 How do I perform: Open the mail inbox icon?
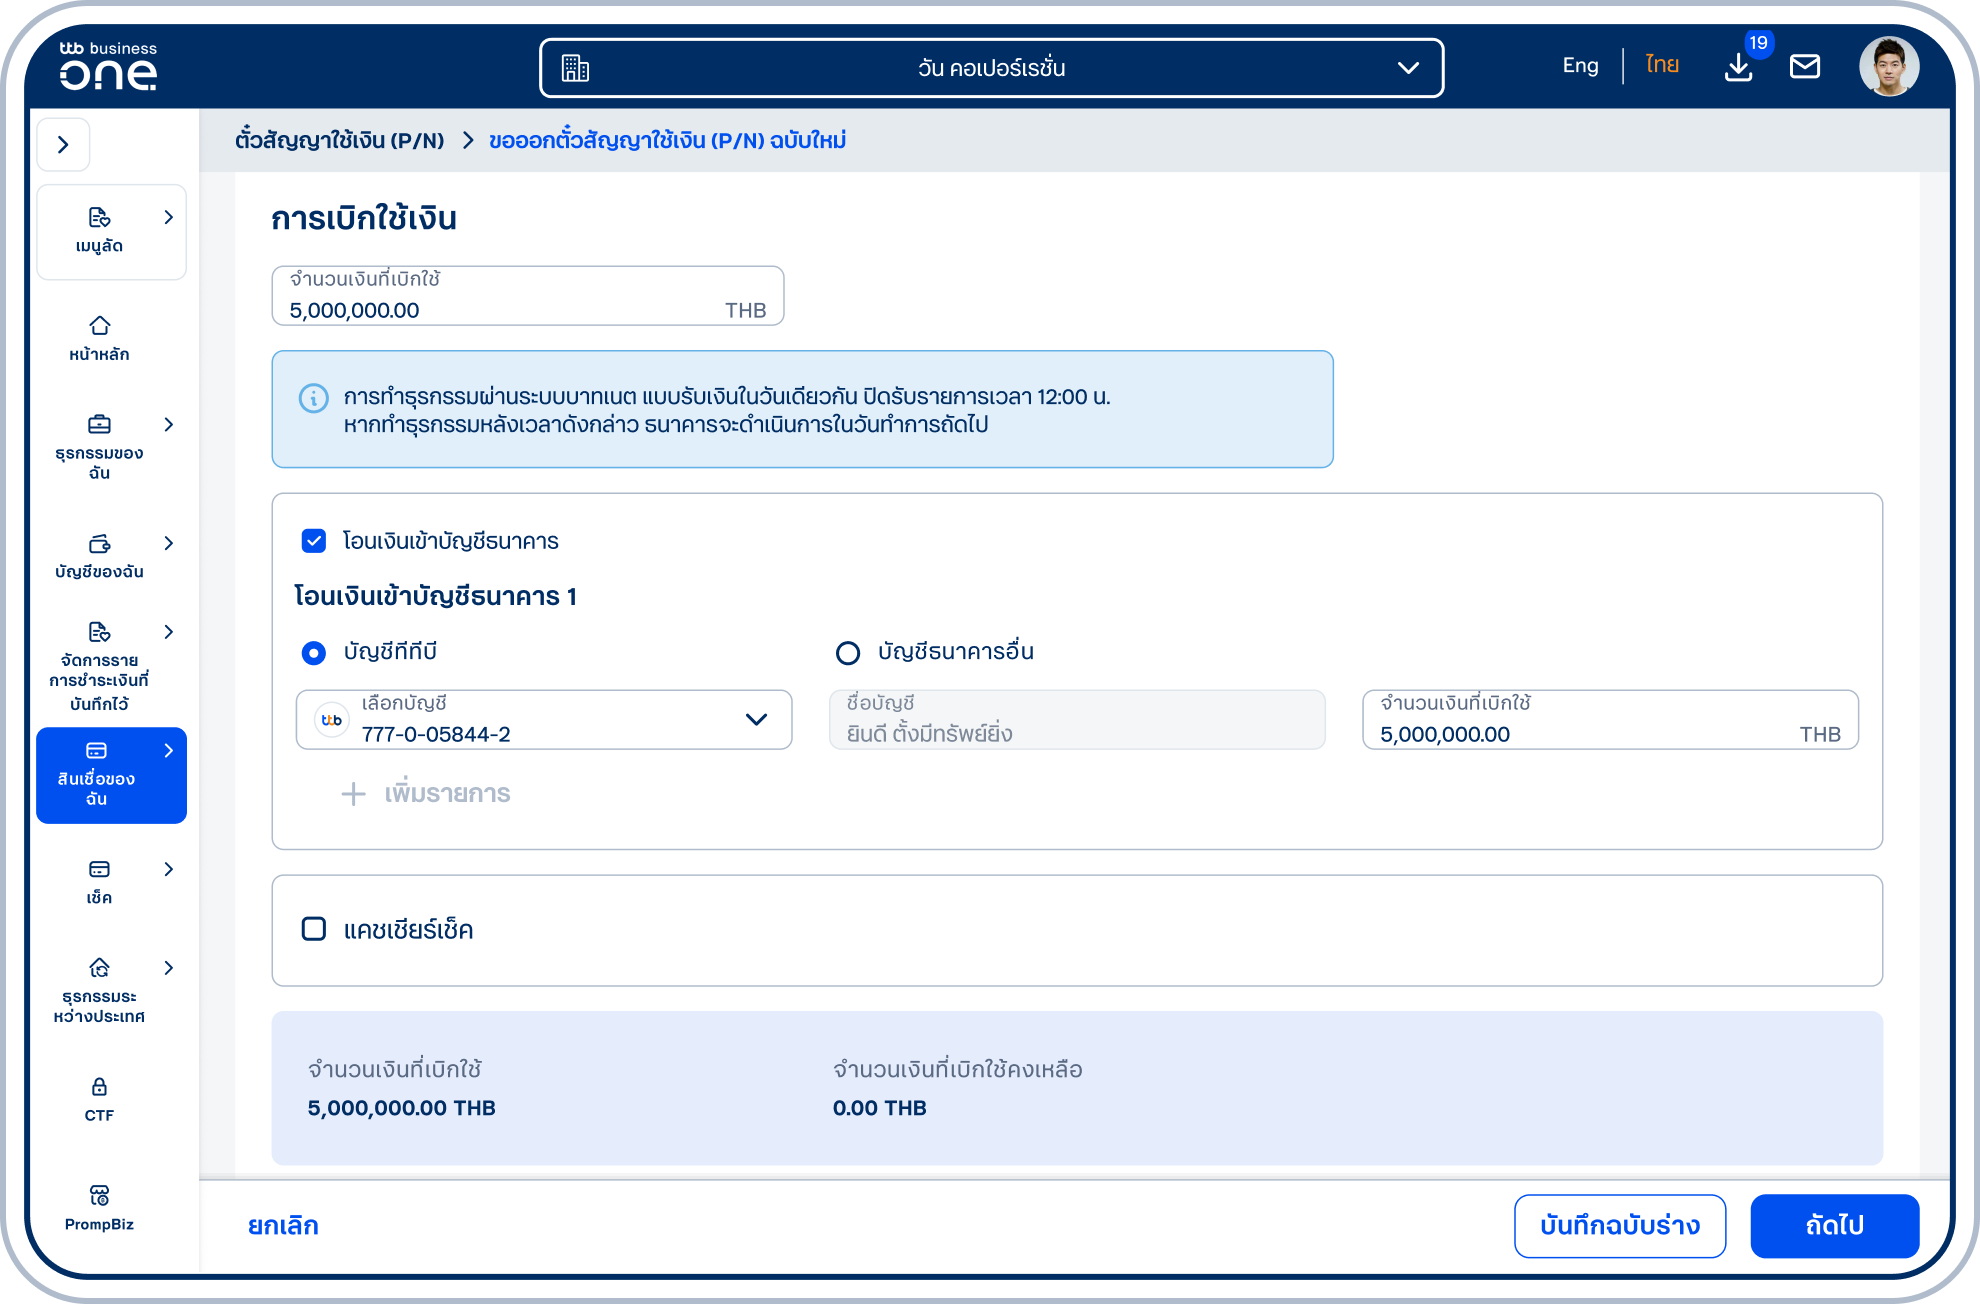(x=1805, y=67)
